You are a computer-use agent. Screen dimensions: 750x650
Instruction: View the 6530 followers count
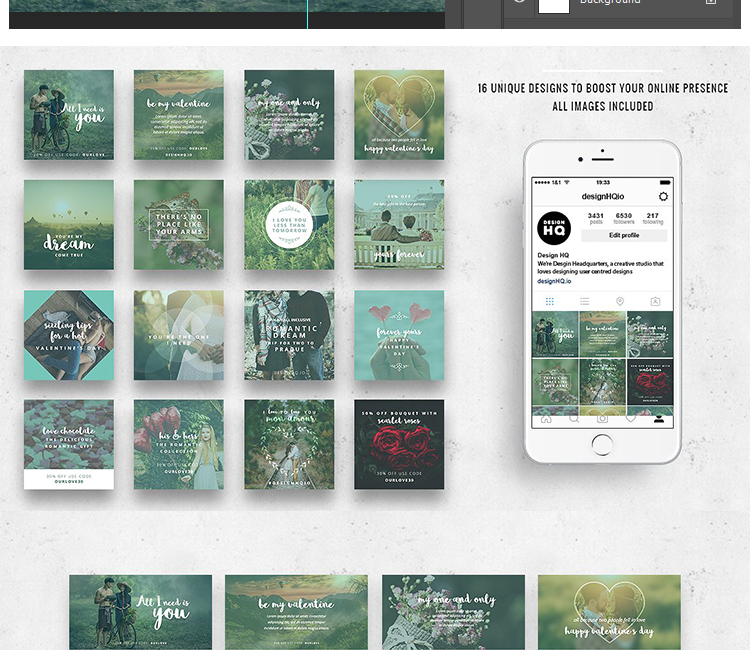624,217
